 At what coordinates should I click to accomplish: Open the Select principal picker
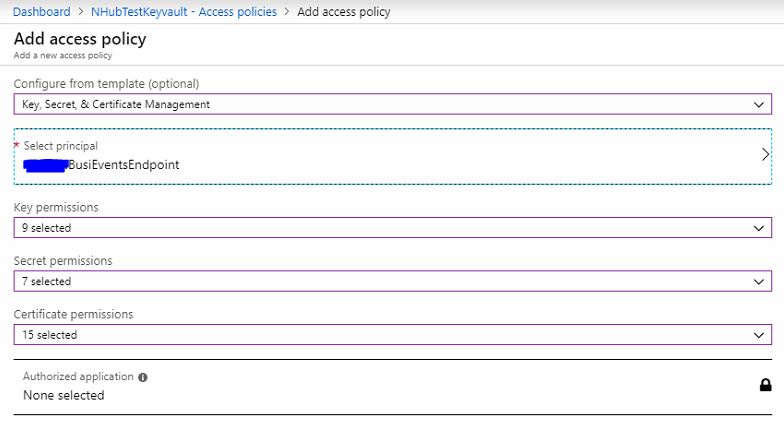[392, 156]
